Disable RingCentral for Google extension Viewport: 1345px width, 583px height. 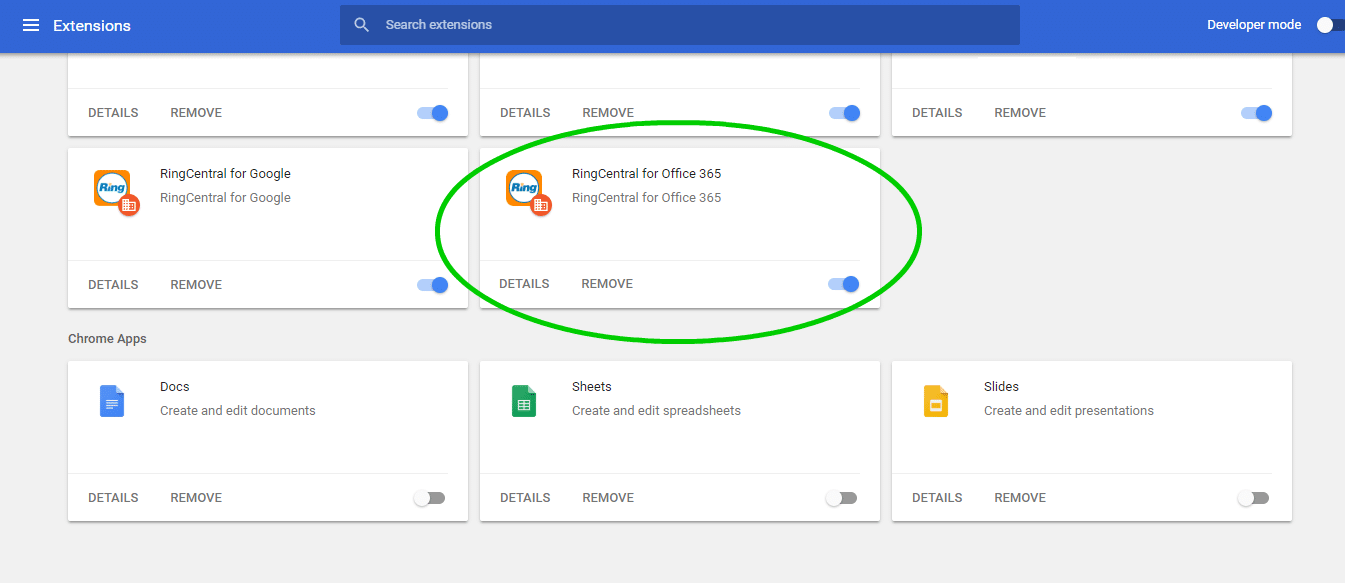(433, 285)
